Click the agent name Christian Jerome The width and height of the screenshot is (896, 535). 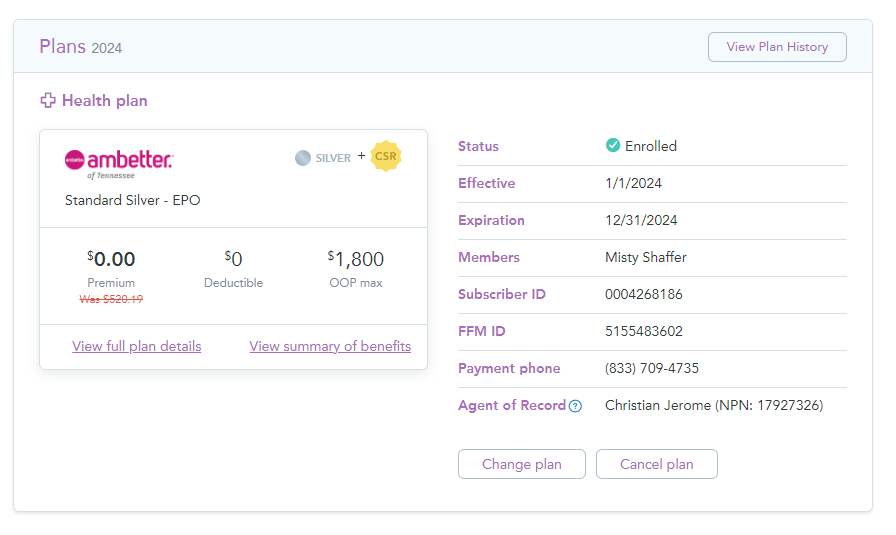click(658, 405)
